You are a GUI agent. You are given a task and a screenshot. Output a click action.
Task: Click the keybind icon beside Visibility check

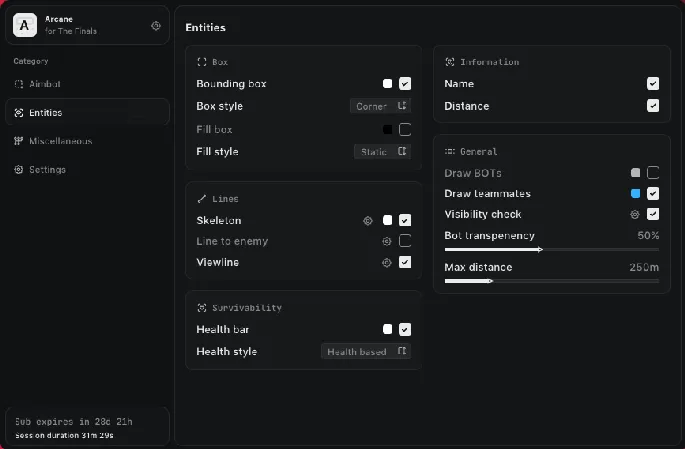(634, 214)
